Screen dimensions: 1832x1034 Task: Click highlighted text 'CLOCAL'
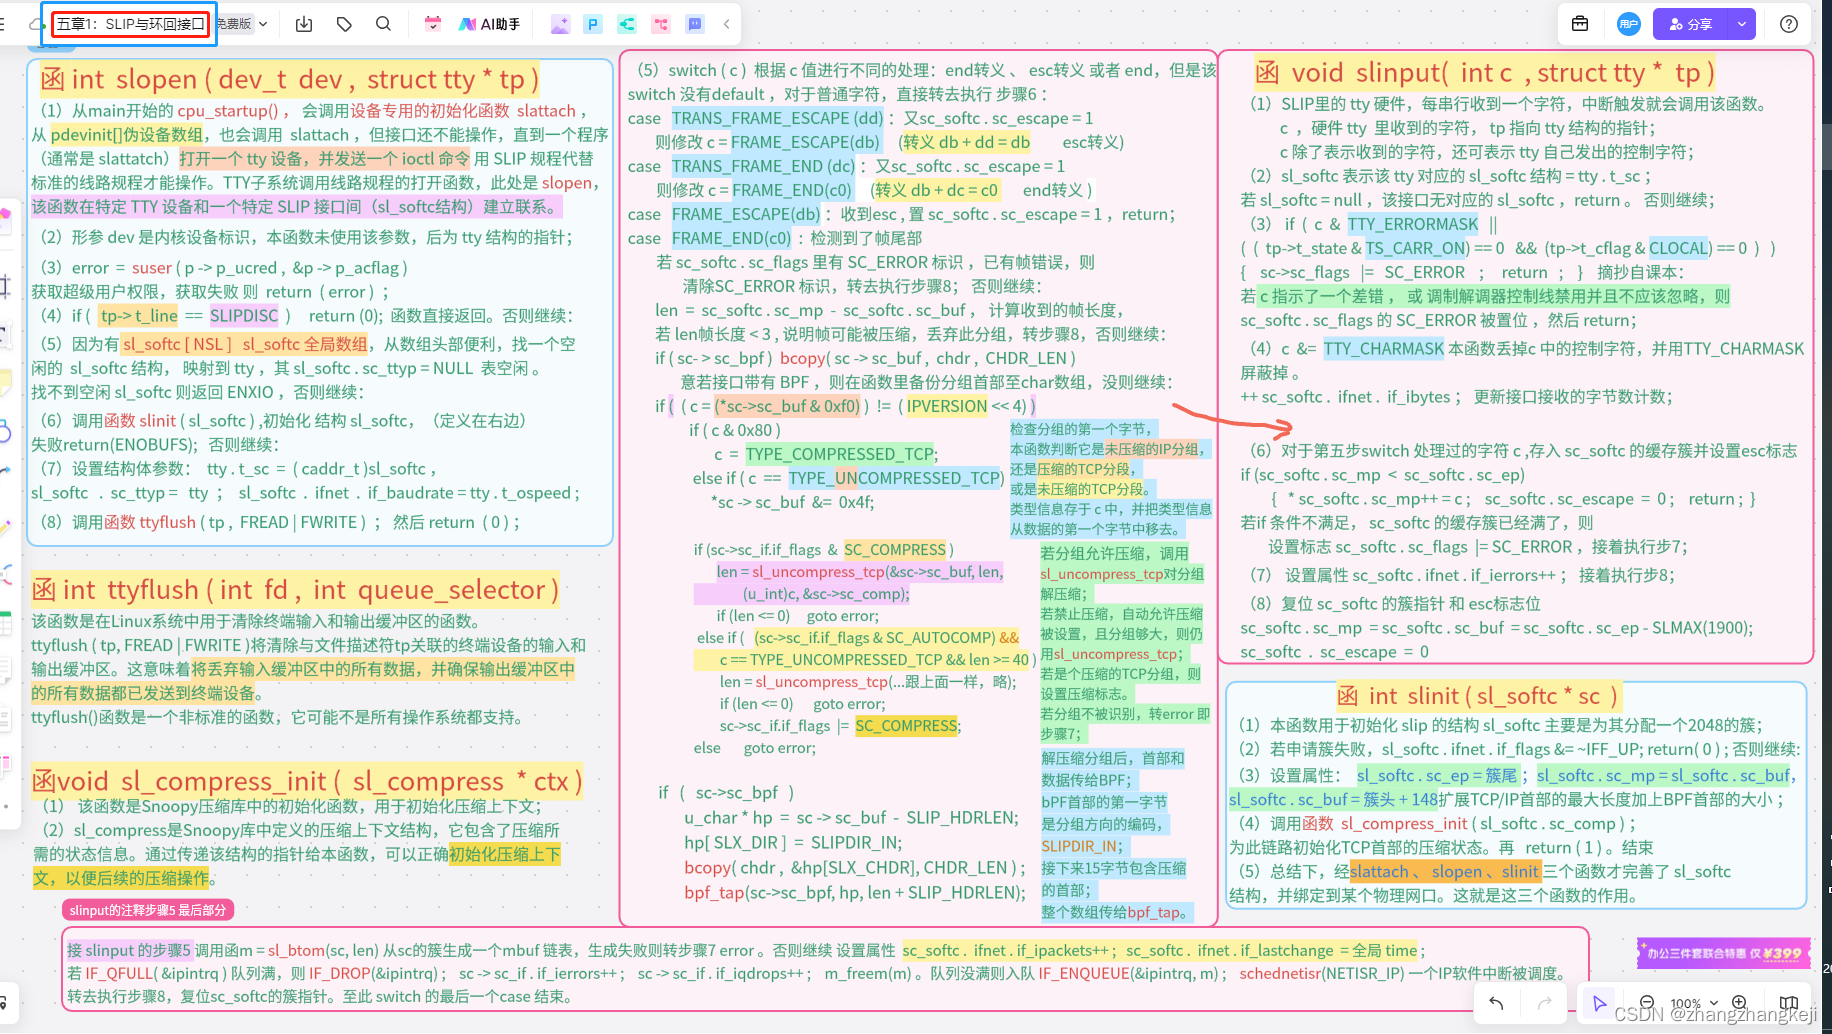pyautogui.click(x=1679, y=248)
